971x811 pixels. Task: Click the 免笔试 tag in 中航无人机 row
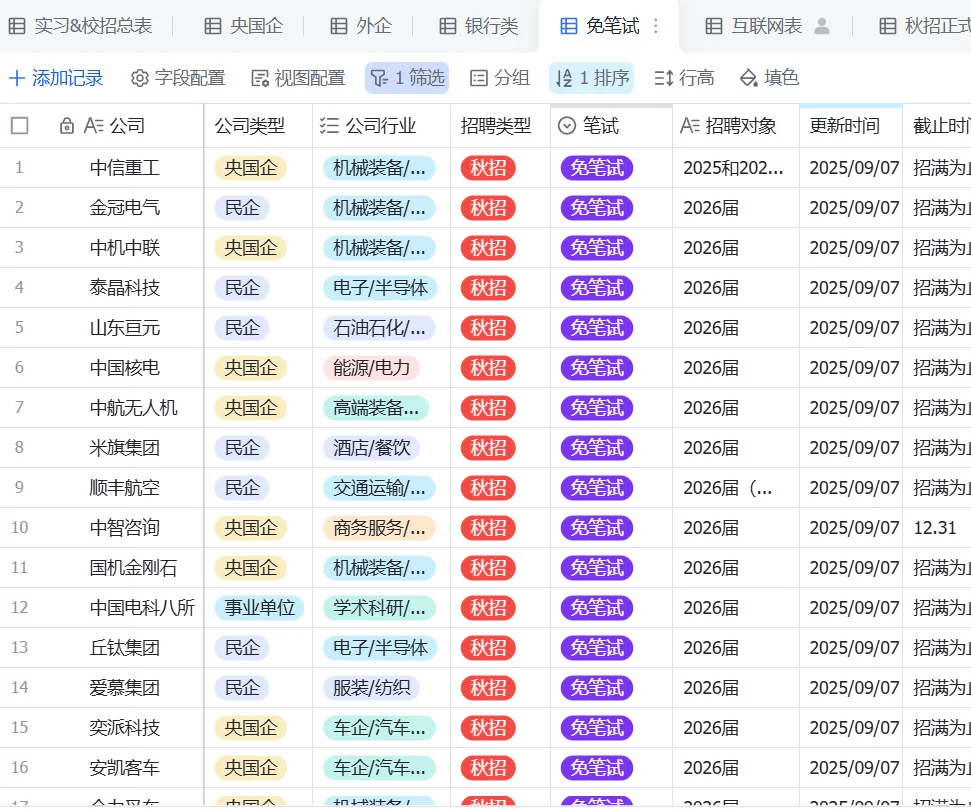point(597,407)
